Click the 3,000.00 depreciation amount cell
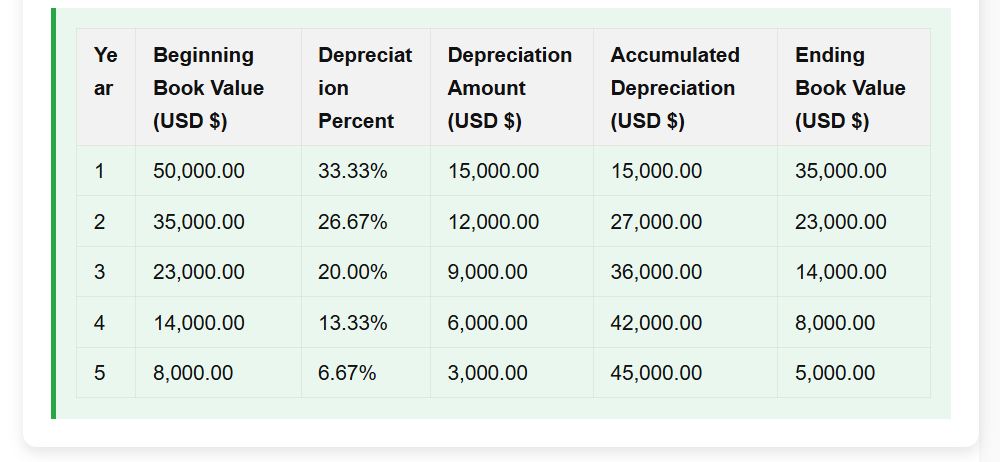This screenshot has height=462, width=1000. (x=511, y=373)
